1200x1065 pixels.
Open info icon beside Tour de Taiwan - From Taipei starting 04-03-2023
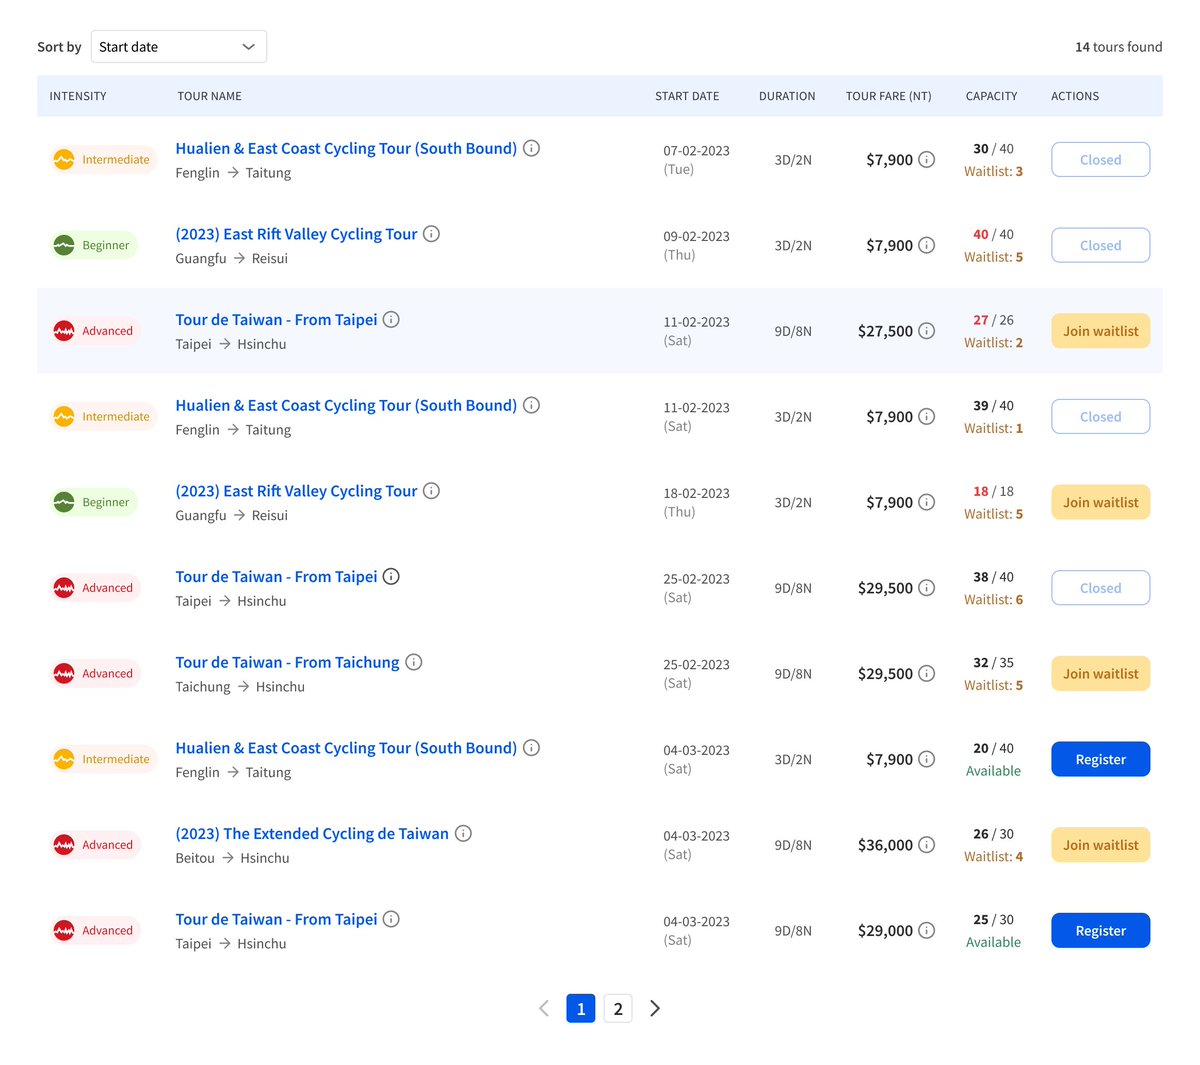point(392,919)
